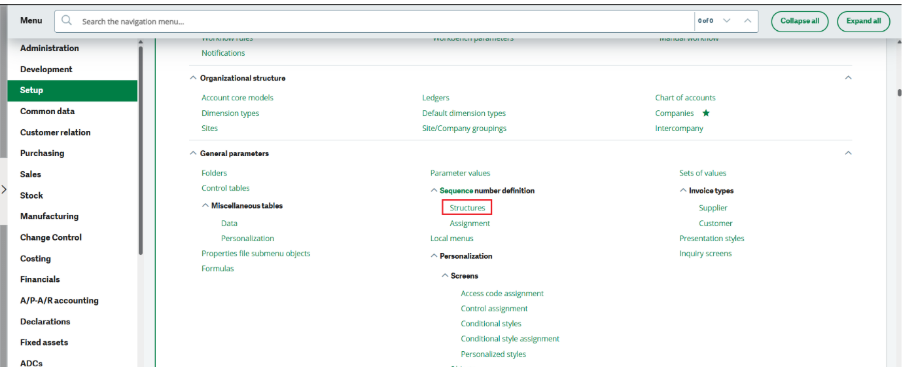Open Supplier invoice types link
This screenshot has height=370, width=903.
pos(713,207)
